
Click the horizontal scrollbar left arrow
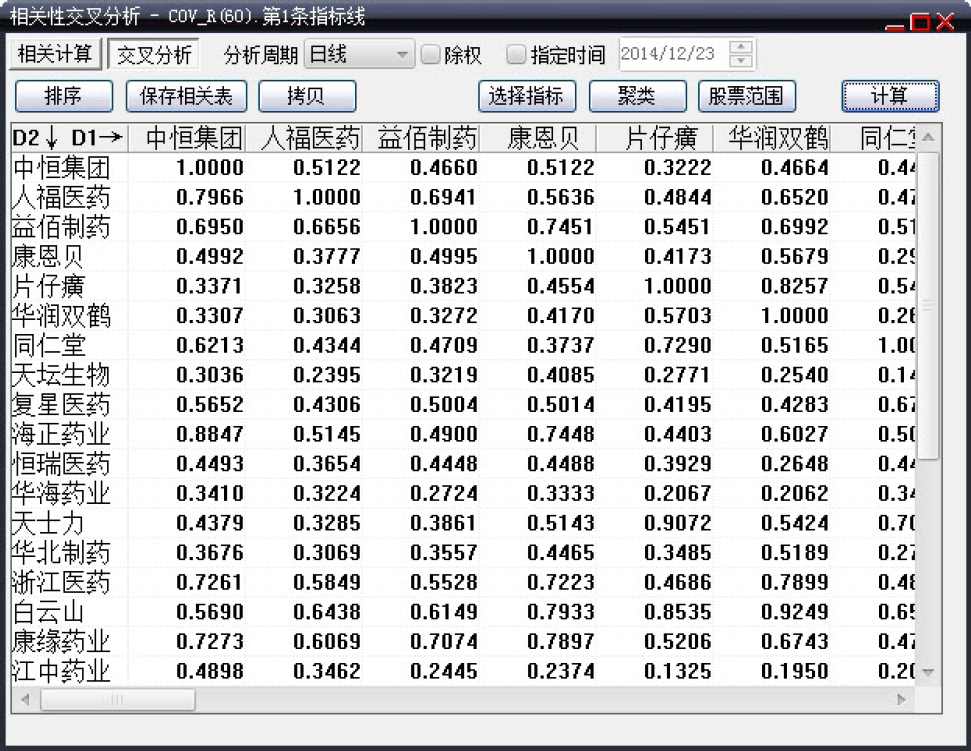point(25,700)
